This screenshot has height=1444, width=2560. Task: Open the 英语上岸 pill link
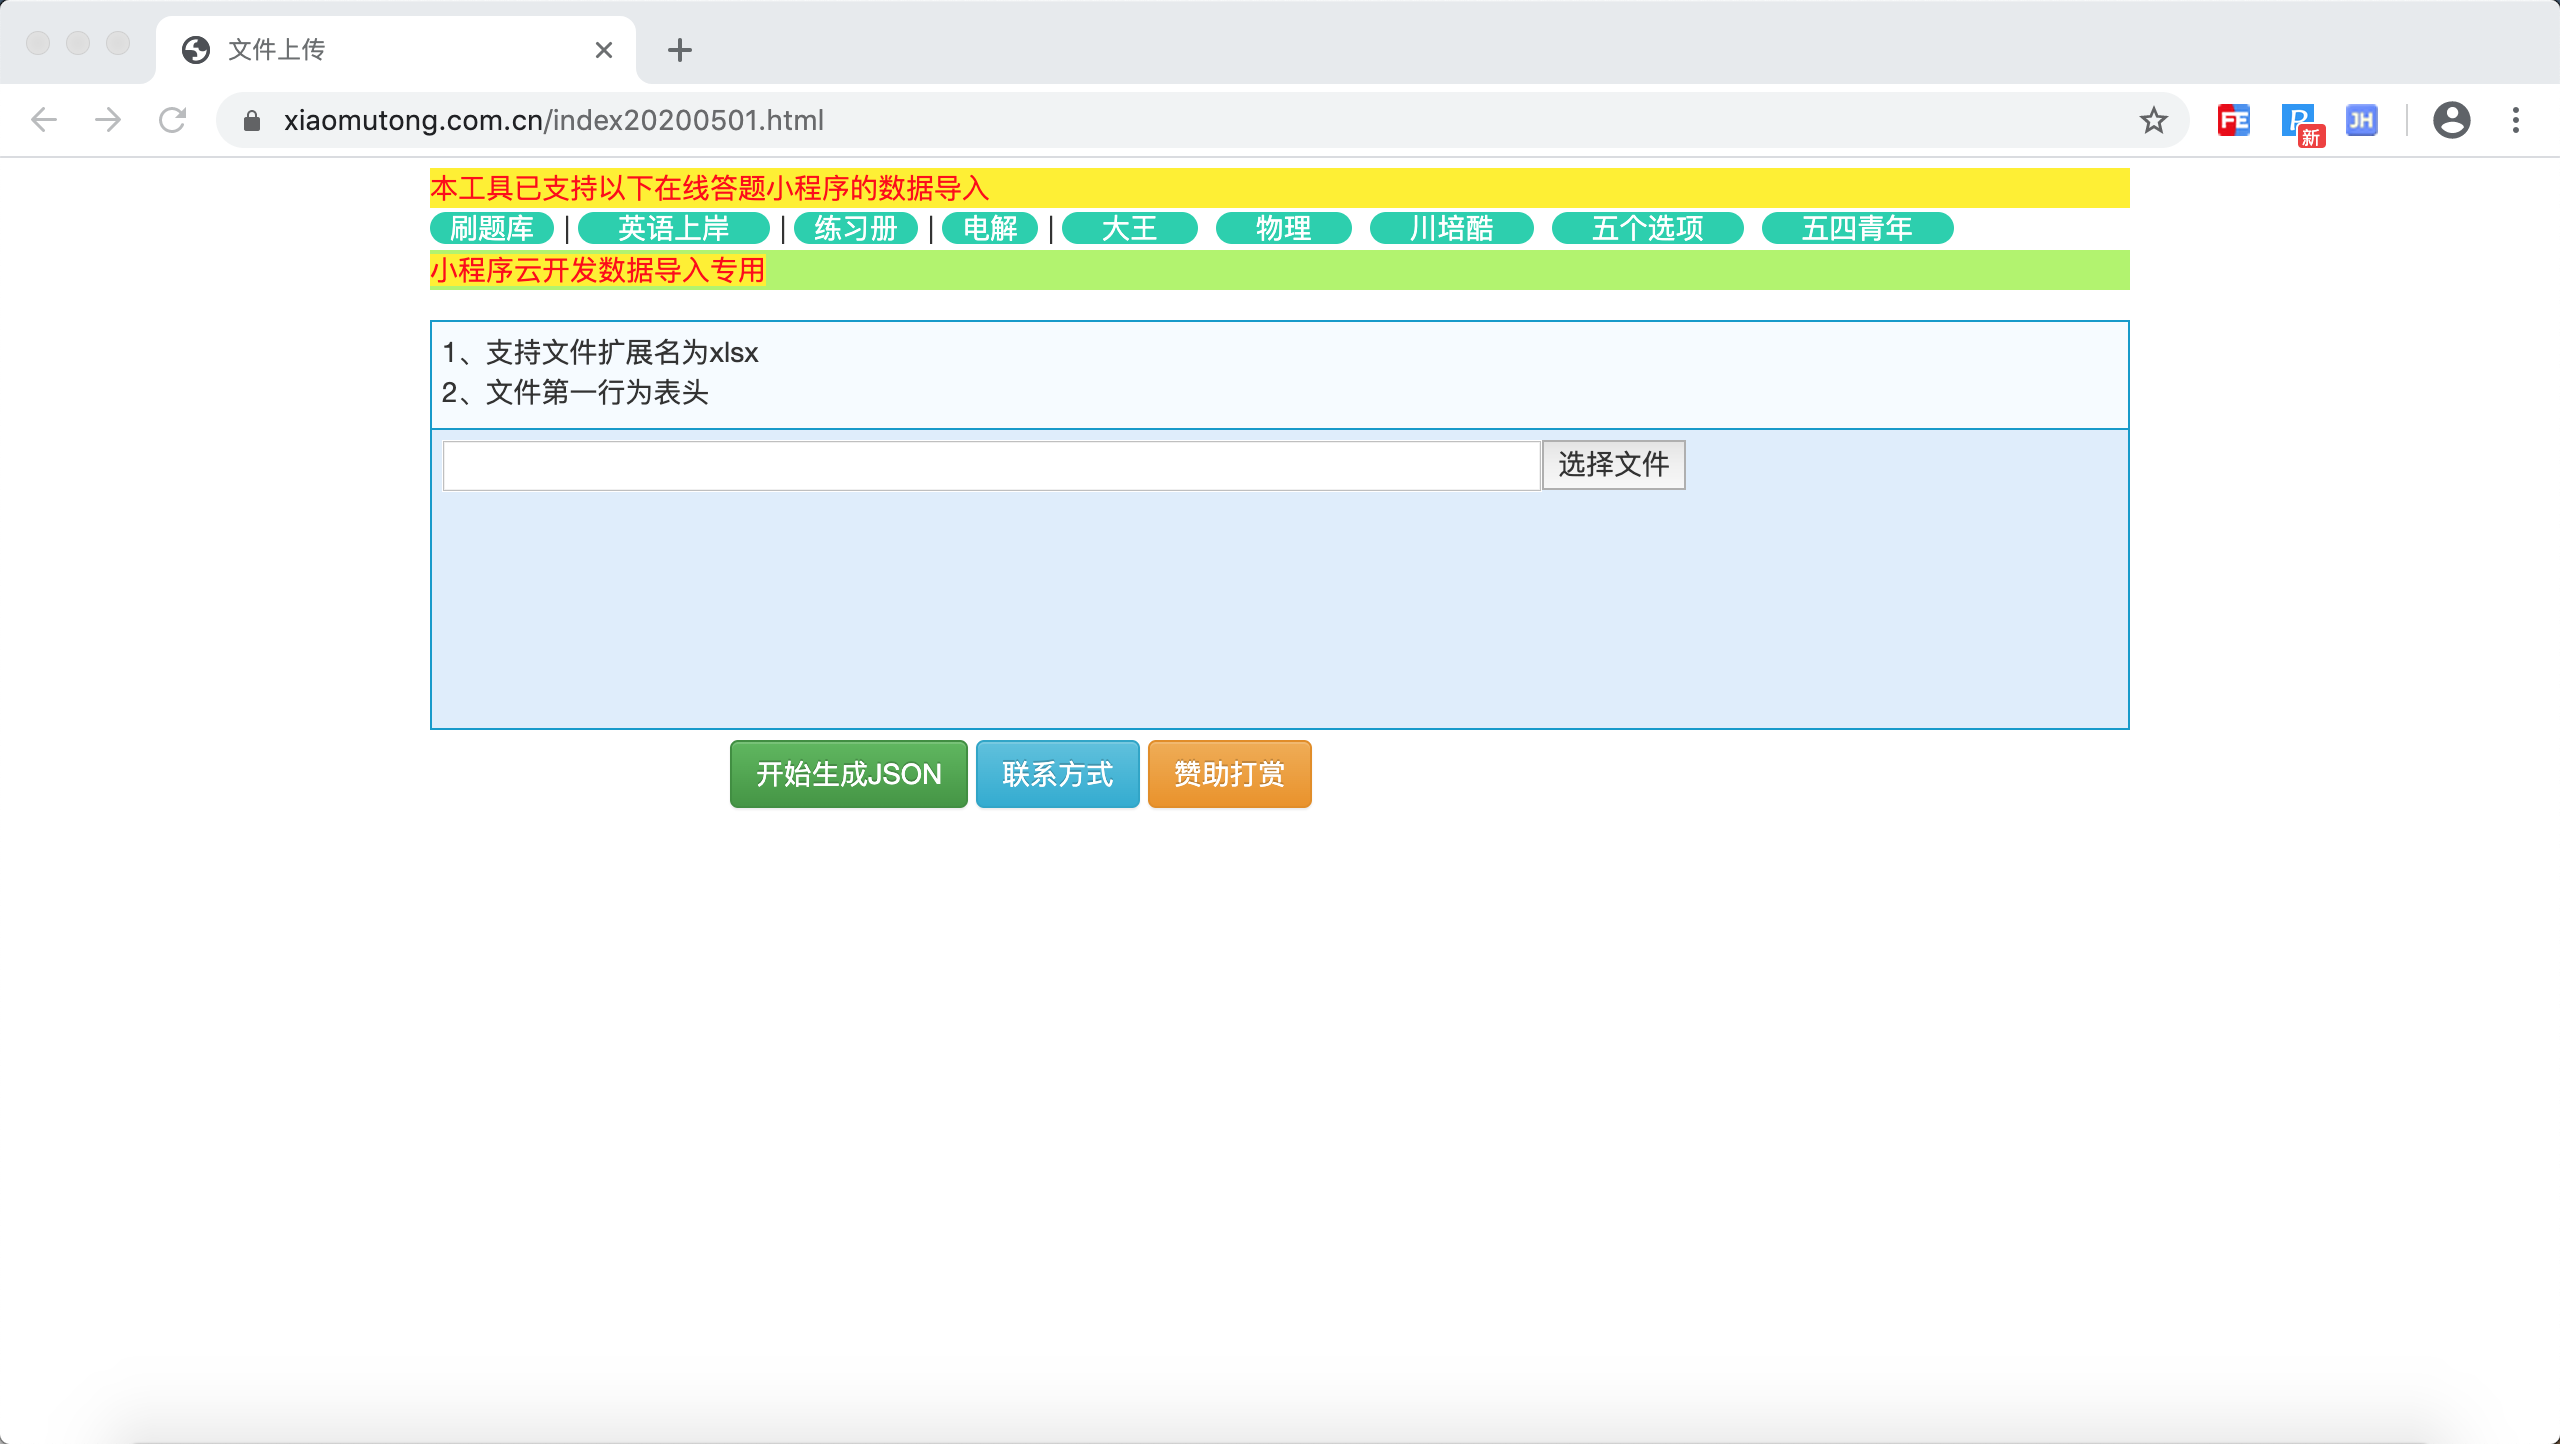coord(673,228)
